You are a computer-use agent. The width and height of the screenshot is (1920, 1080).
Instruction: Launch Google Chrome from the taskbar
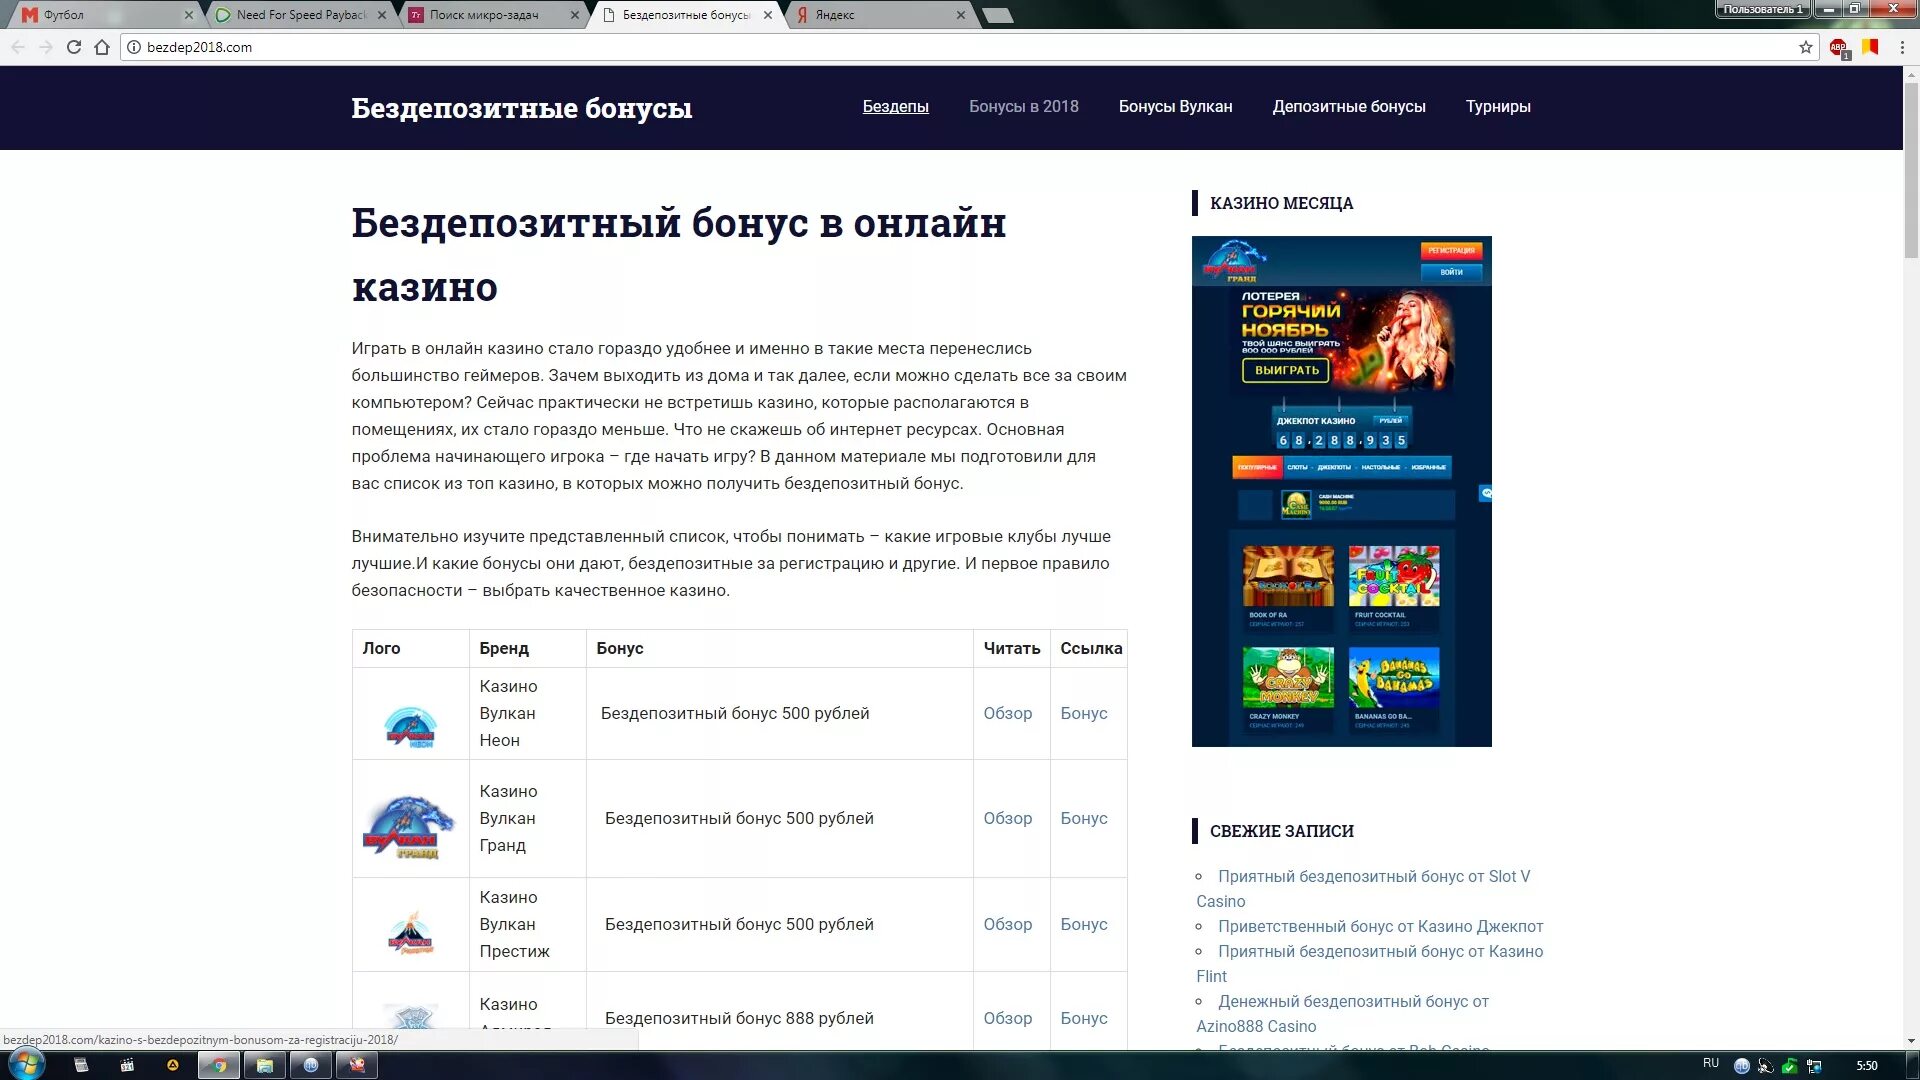click(x=219, y=1065)
